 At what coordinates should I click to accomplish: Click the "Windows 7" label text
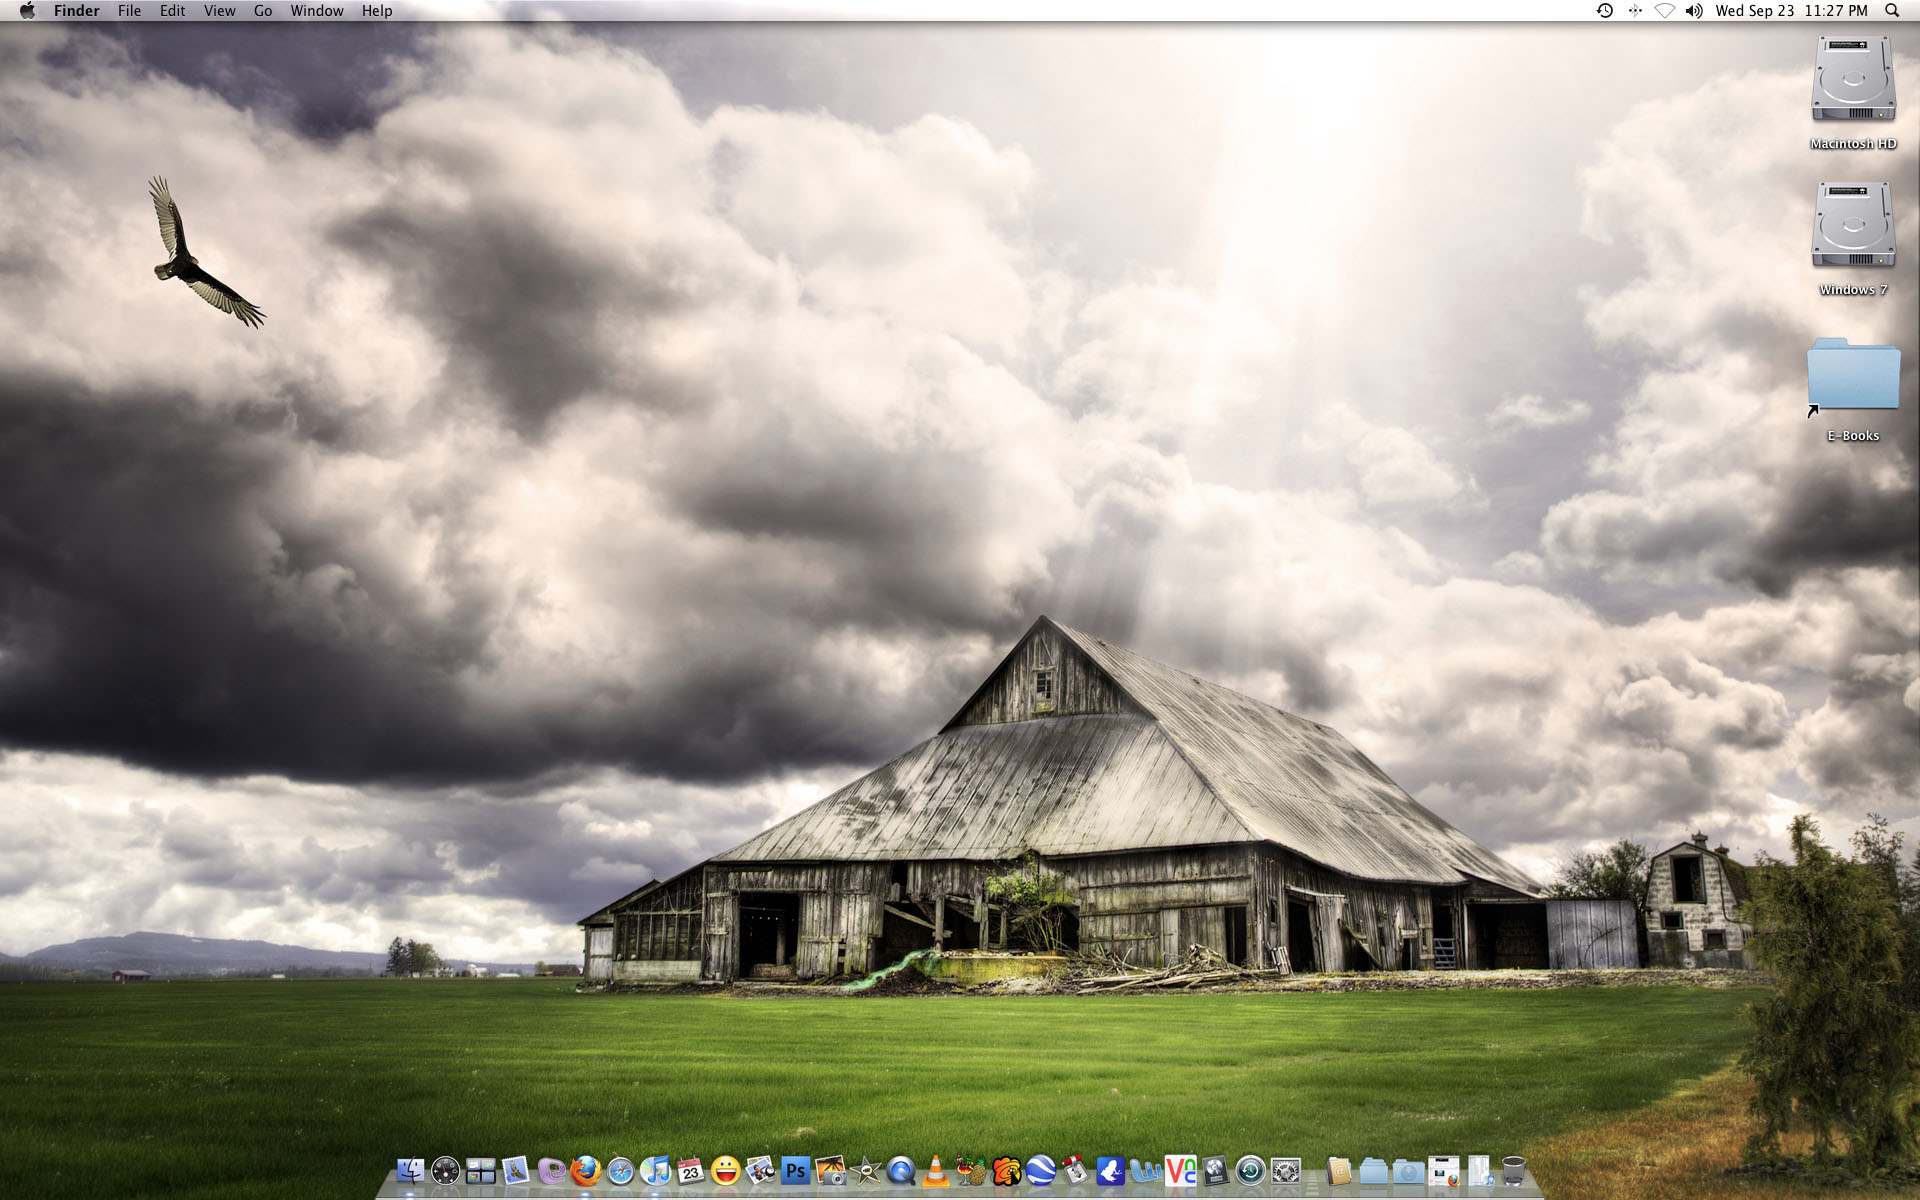click(1853, 290)
